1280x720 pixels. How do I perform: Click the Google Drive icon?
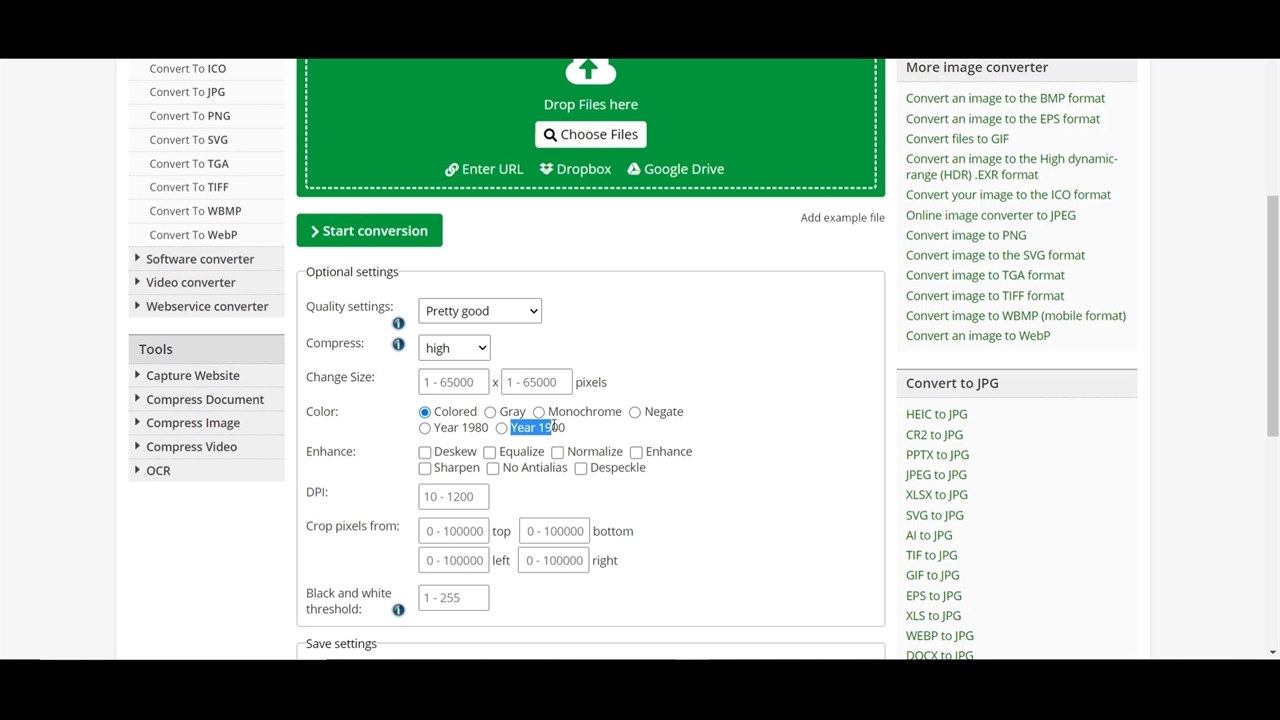[x=633, y=169]
